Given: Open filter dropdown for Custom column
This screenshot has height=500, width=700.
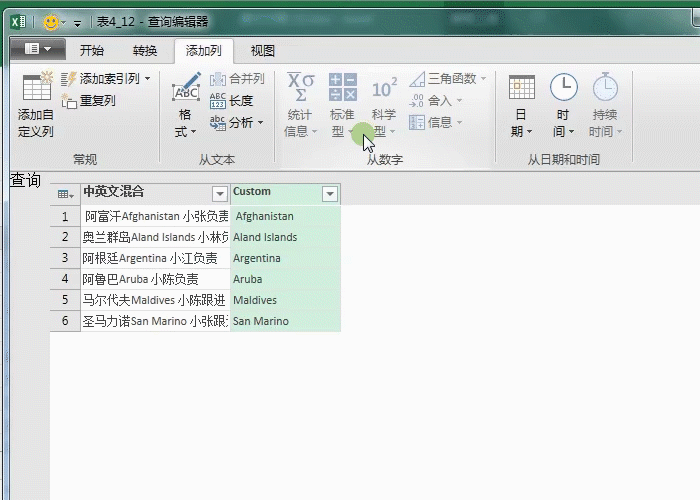Looking at the screenshot, I should (x=329, y=194).
